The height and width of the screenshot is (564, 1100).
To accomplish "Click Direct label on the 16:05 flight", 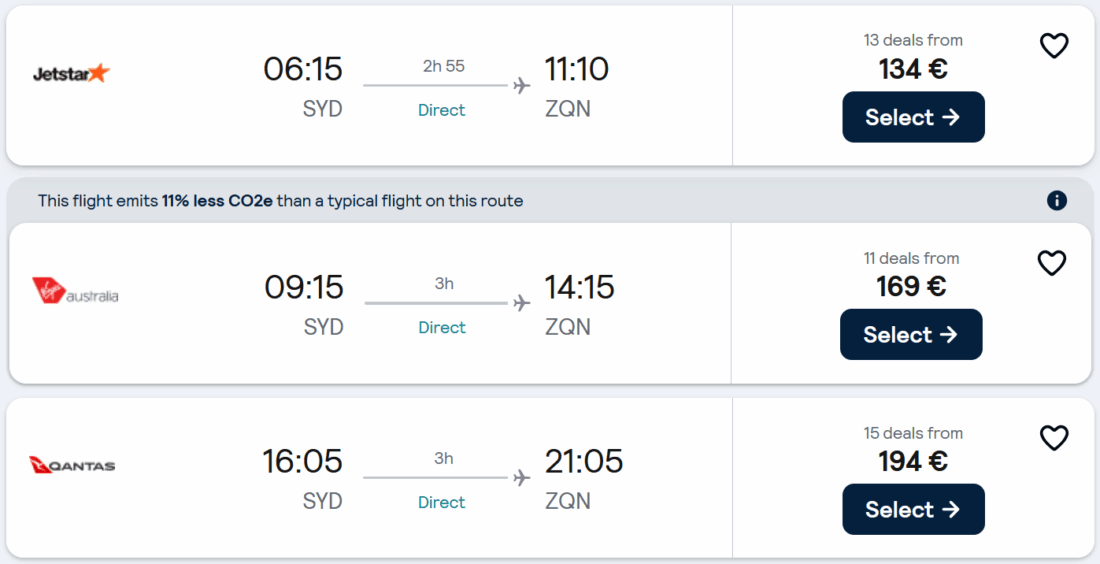I will tap(442, 502).
